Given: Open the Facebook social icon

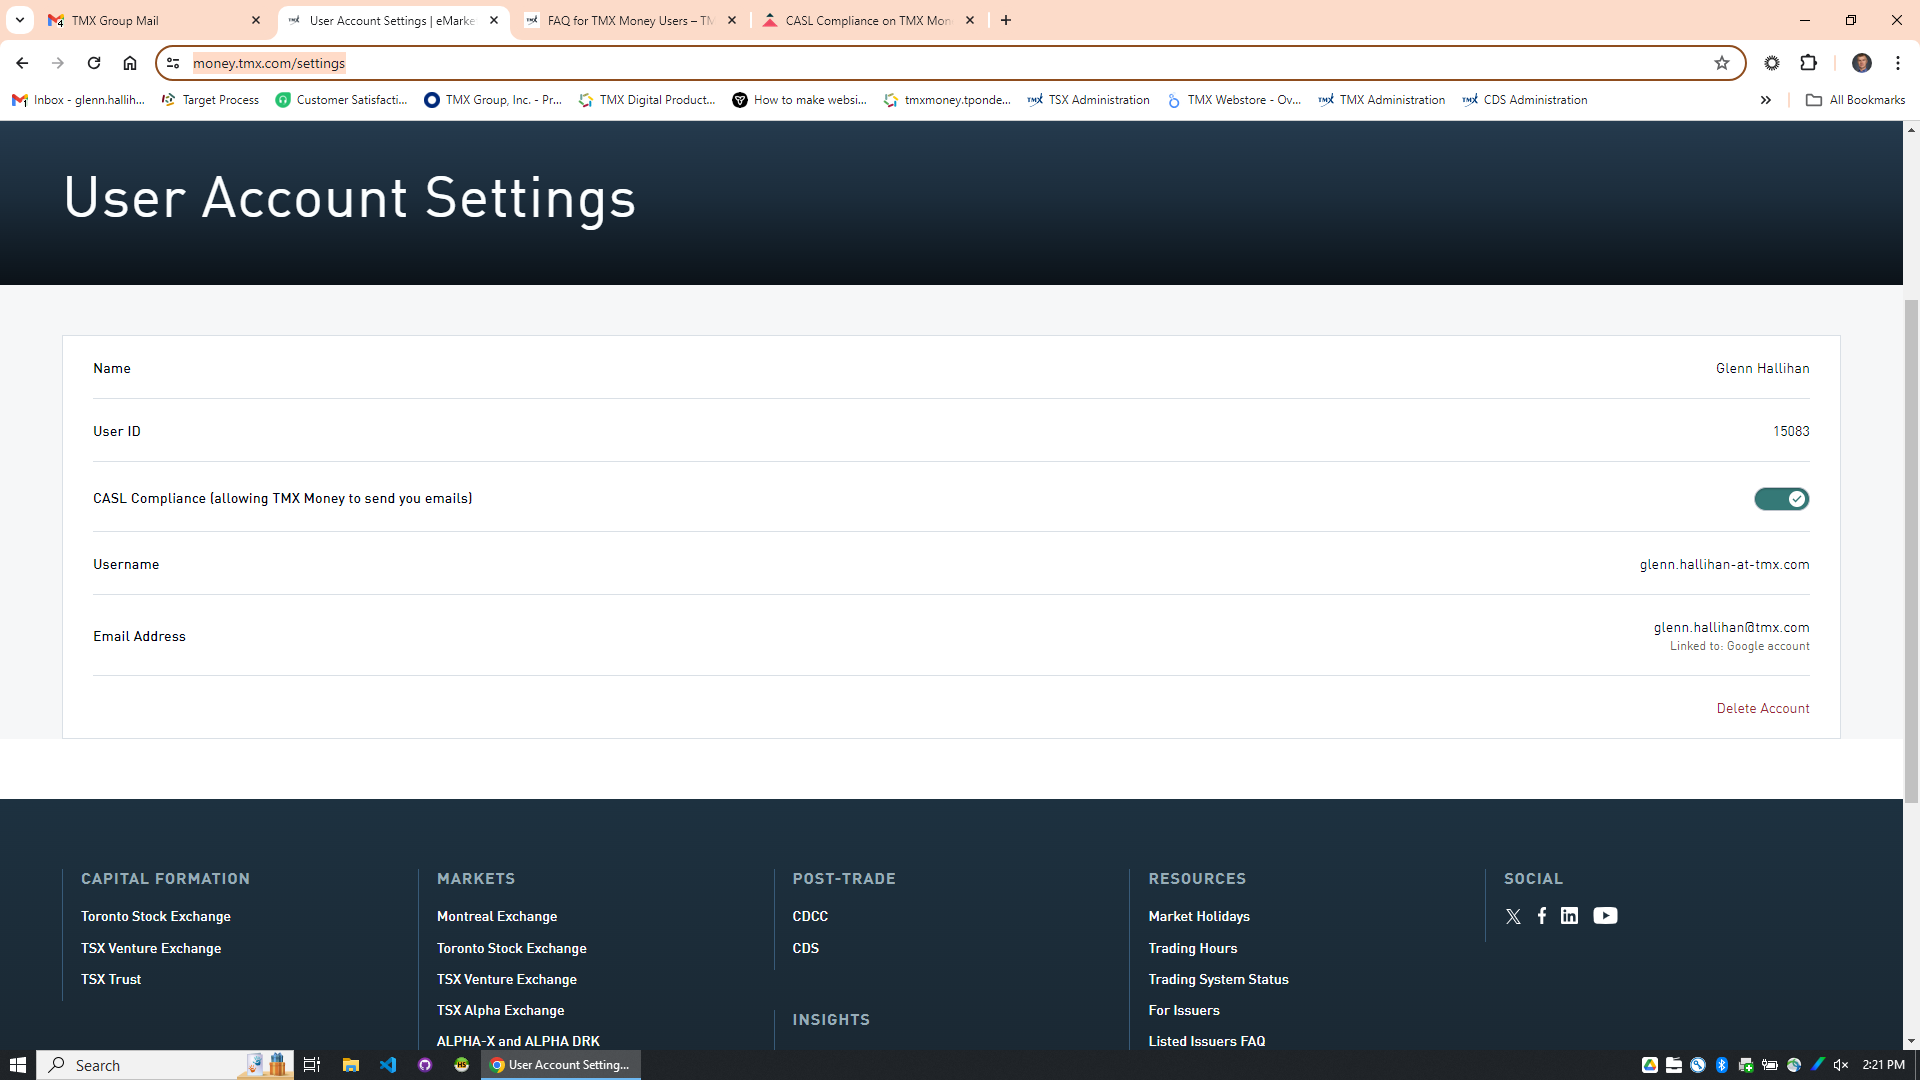Looking at the screenshot, I should click(x=1542, y=916).
